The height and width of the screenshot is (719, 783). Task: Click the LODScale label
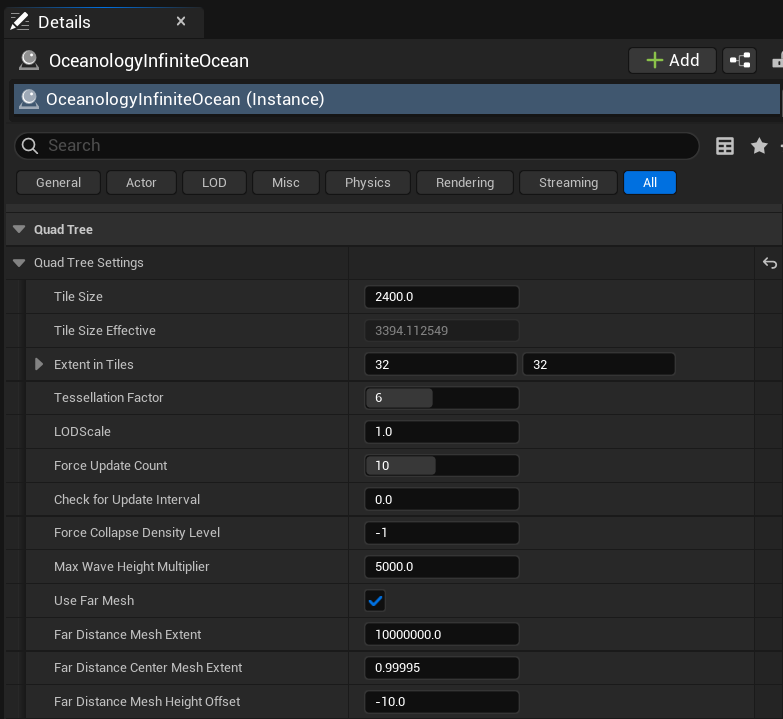click(x=82, y=431)
